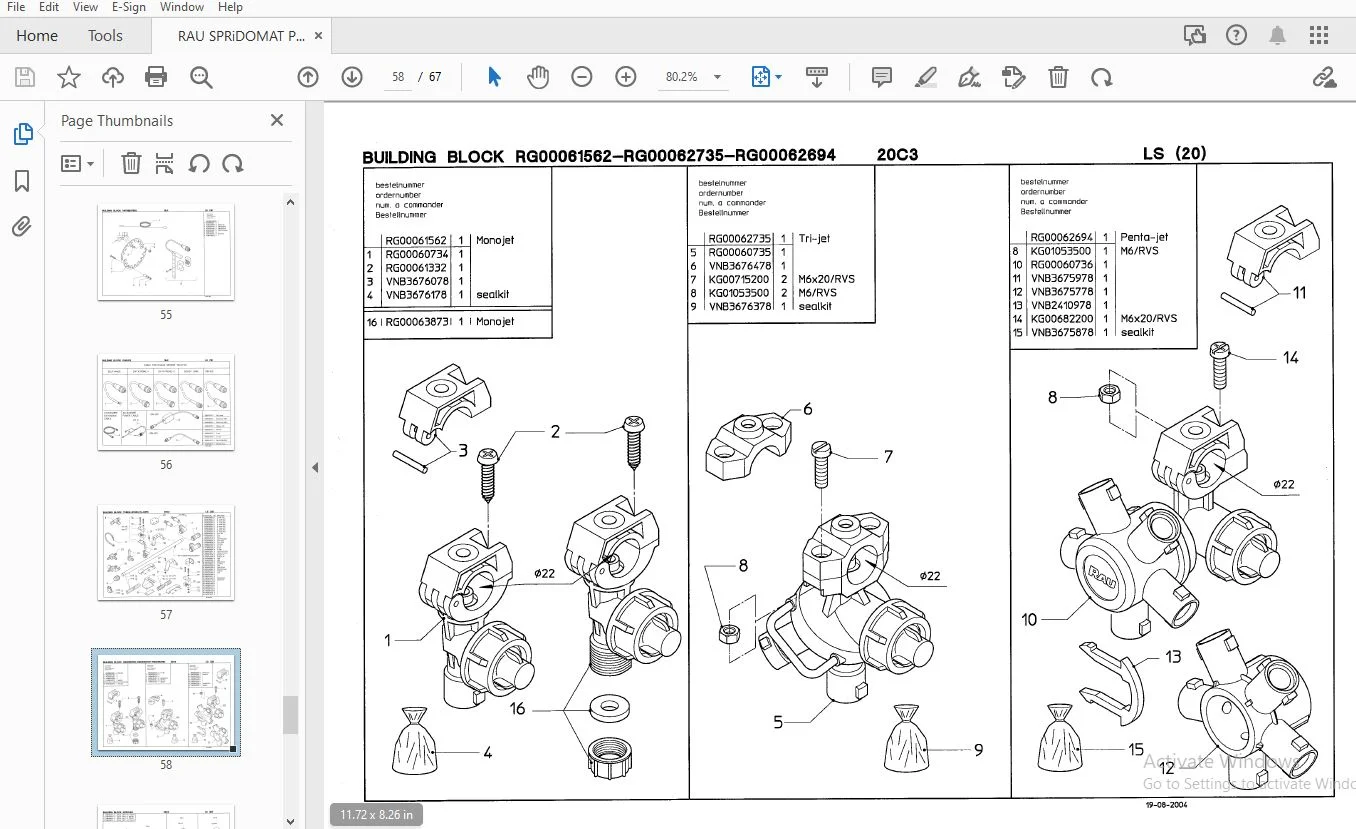This screenshot has height=829, width=1356.
Task: Go to next page arrow
Action: click(352, 77)
